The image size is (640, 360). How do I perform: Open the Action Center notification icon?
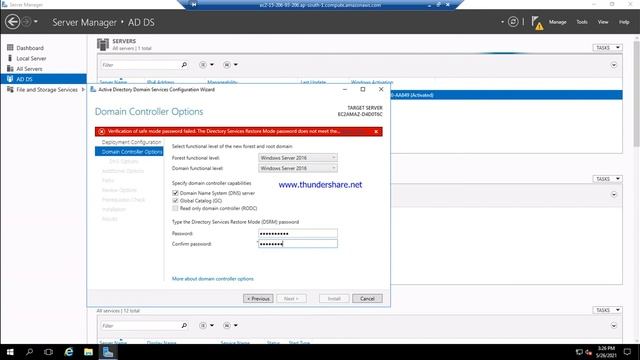pyautogui.click(x=627, y=352)
